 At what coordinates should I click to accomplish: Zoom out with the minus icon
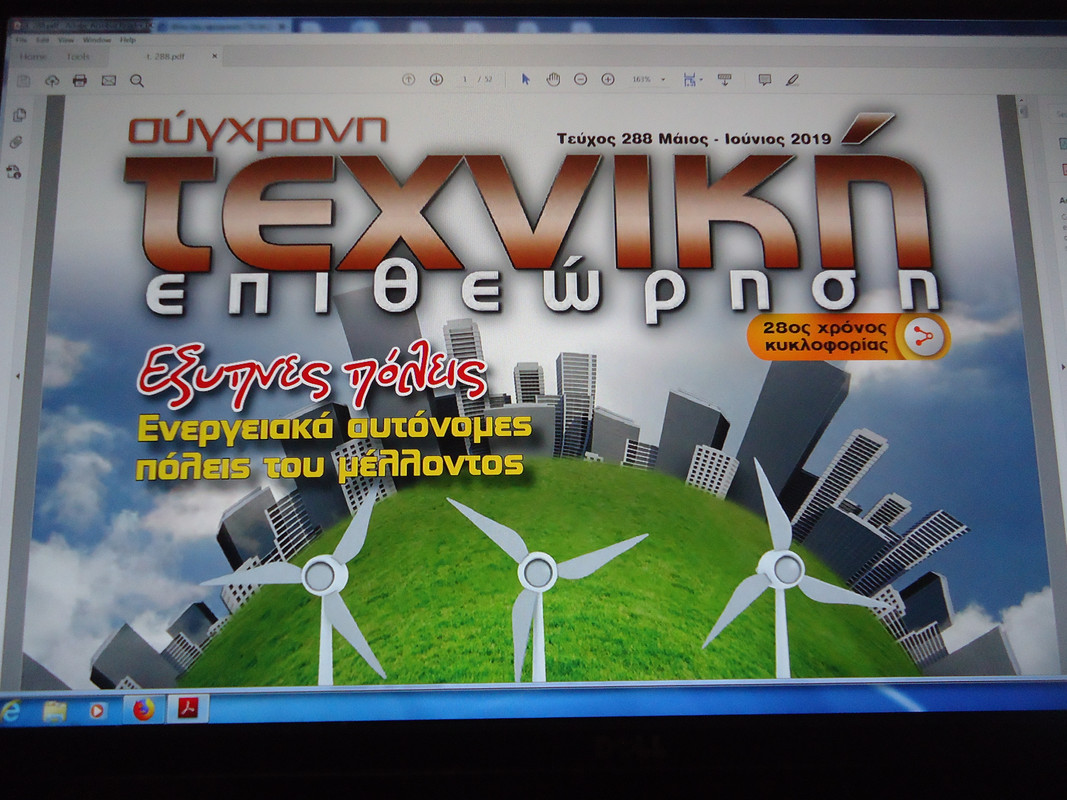[580, 80]
